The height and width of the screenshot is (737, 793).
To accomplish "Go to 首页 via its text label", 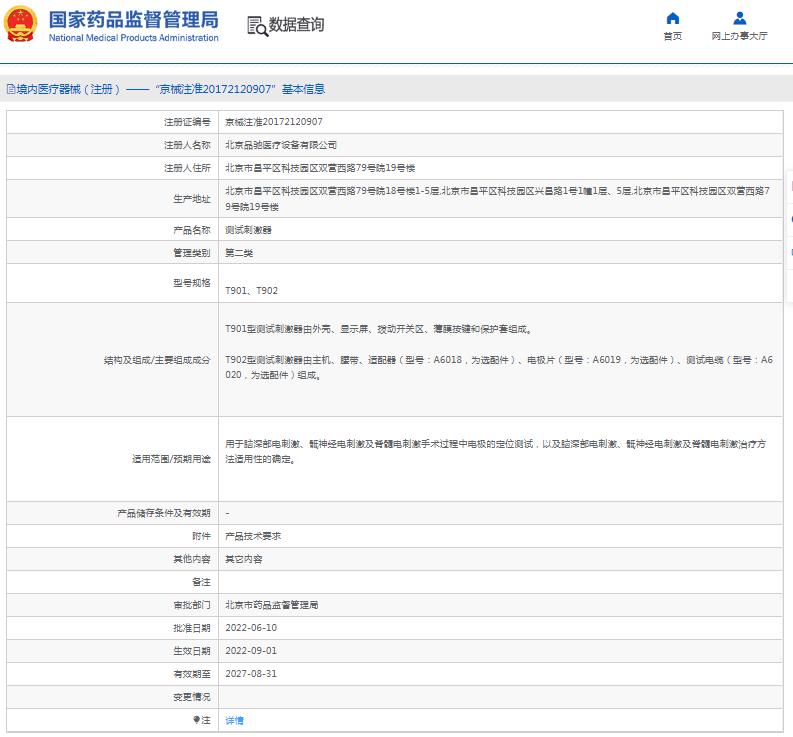I will pos(673,36).
